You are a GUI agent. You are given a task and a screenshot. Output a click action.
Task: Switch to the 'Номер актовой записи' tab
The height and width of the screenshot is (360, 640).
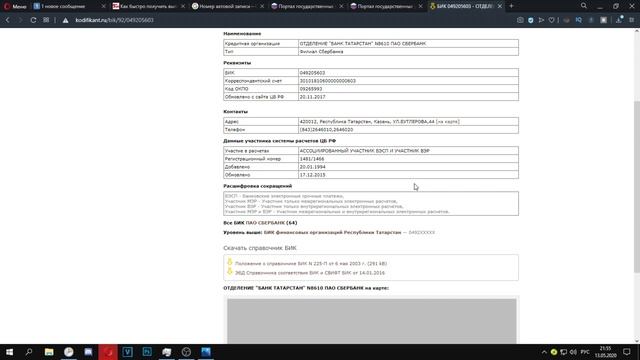[227, 6]
